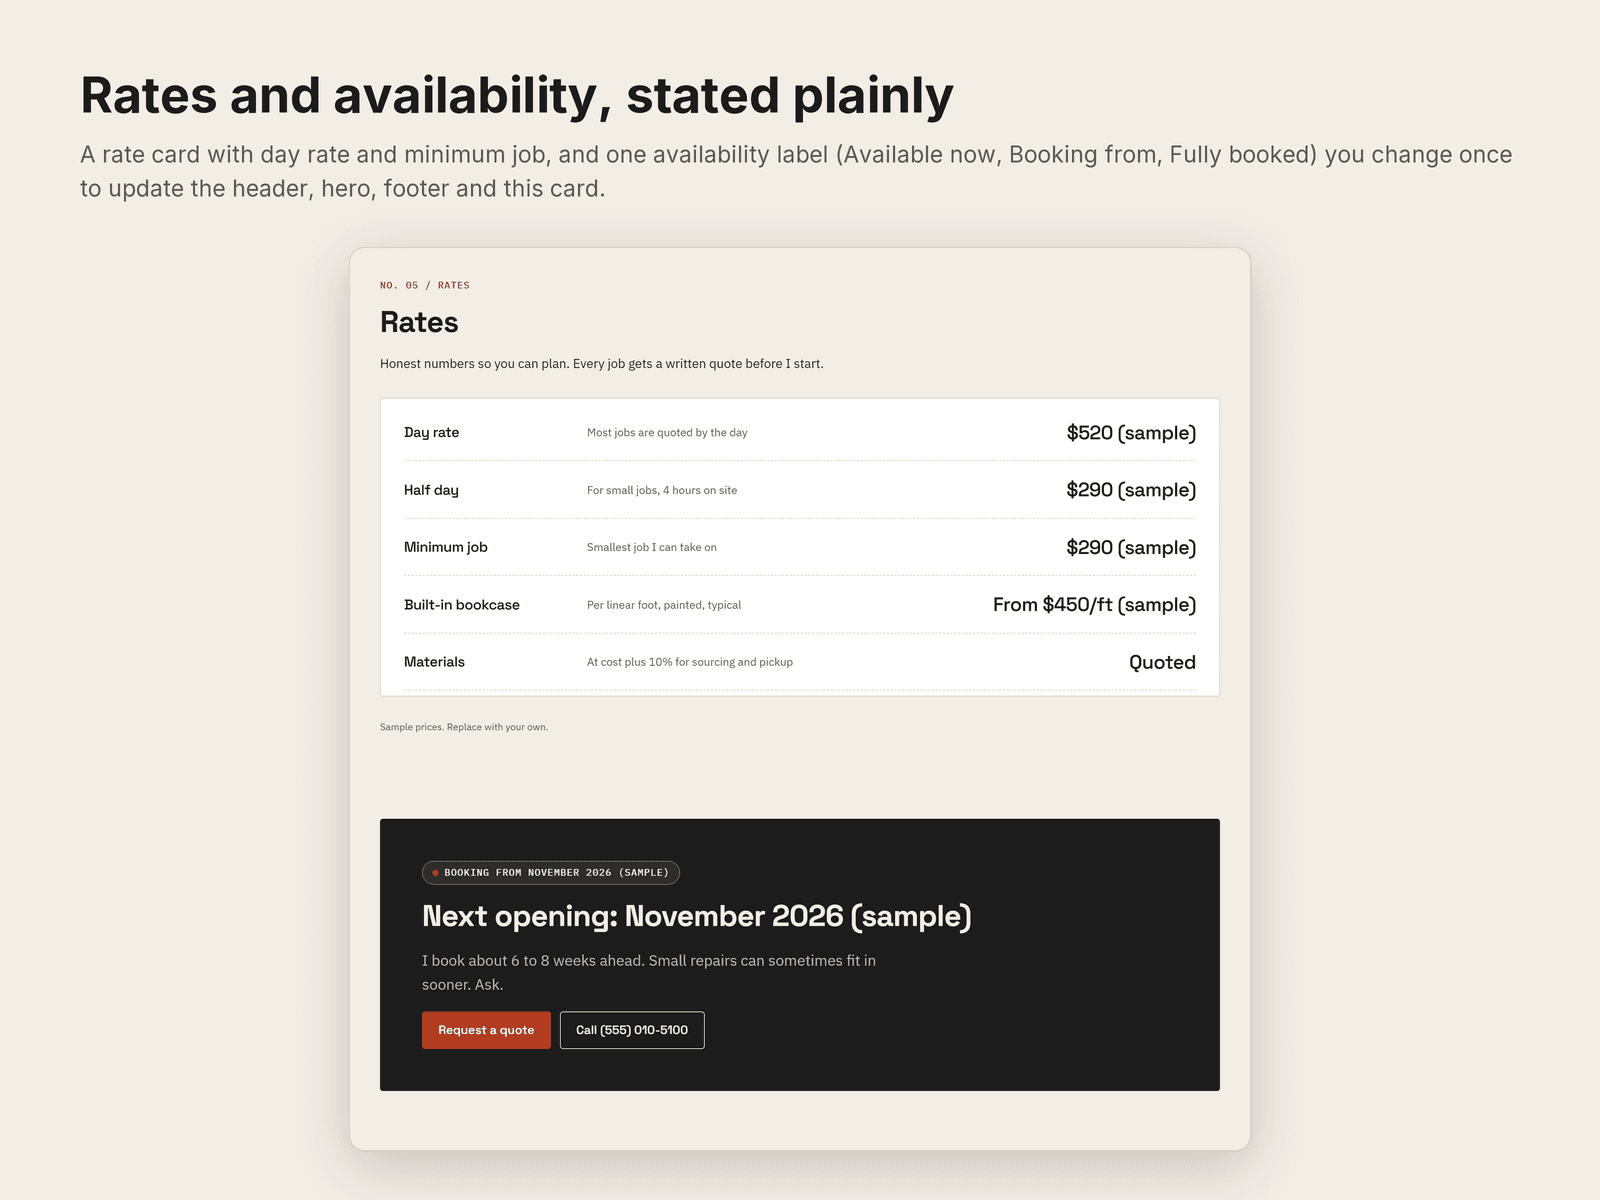Click the For small jobs, 4 hours description

coord(662,490)
